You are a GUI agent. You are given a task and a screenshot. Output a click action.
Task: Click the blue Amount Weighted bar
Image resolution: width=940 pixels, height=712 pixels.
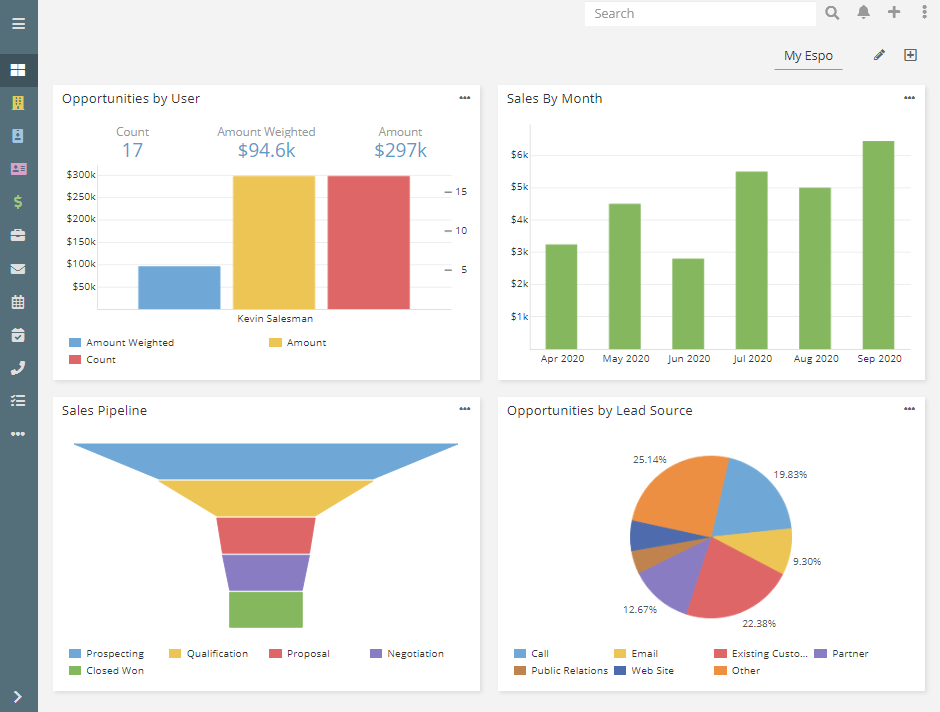pos(179,288)
